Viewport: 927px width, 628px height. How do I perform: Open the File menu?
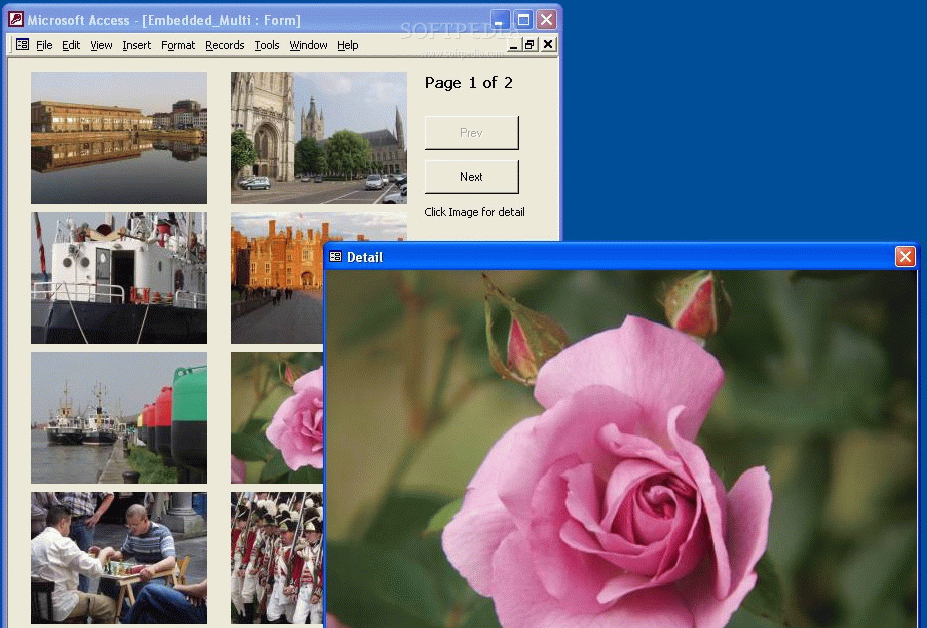tap(44, 45)
